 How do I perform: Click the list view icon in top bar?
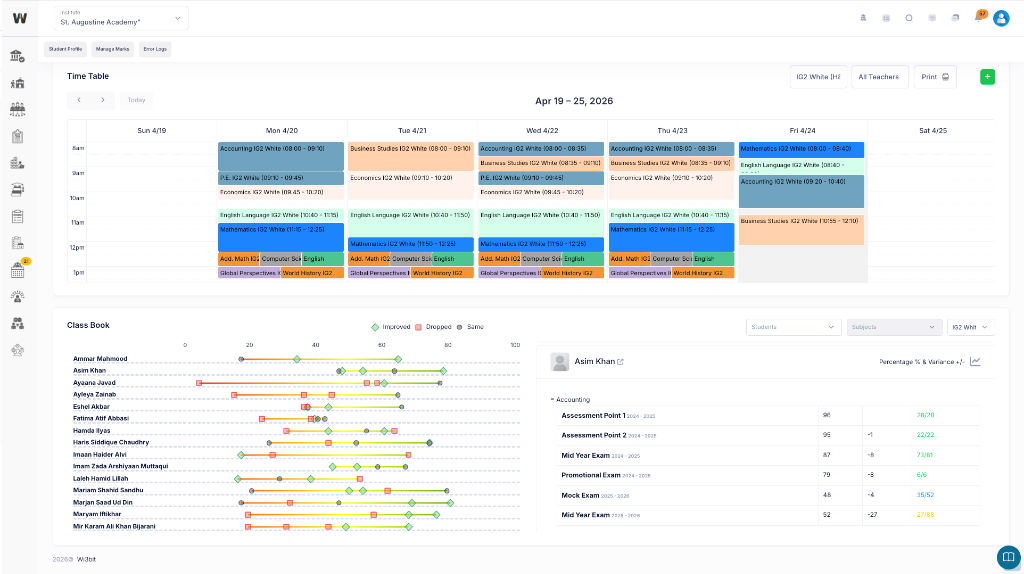886,18
